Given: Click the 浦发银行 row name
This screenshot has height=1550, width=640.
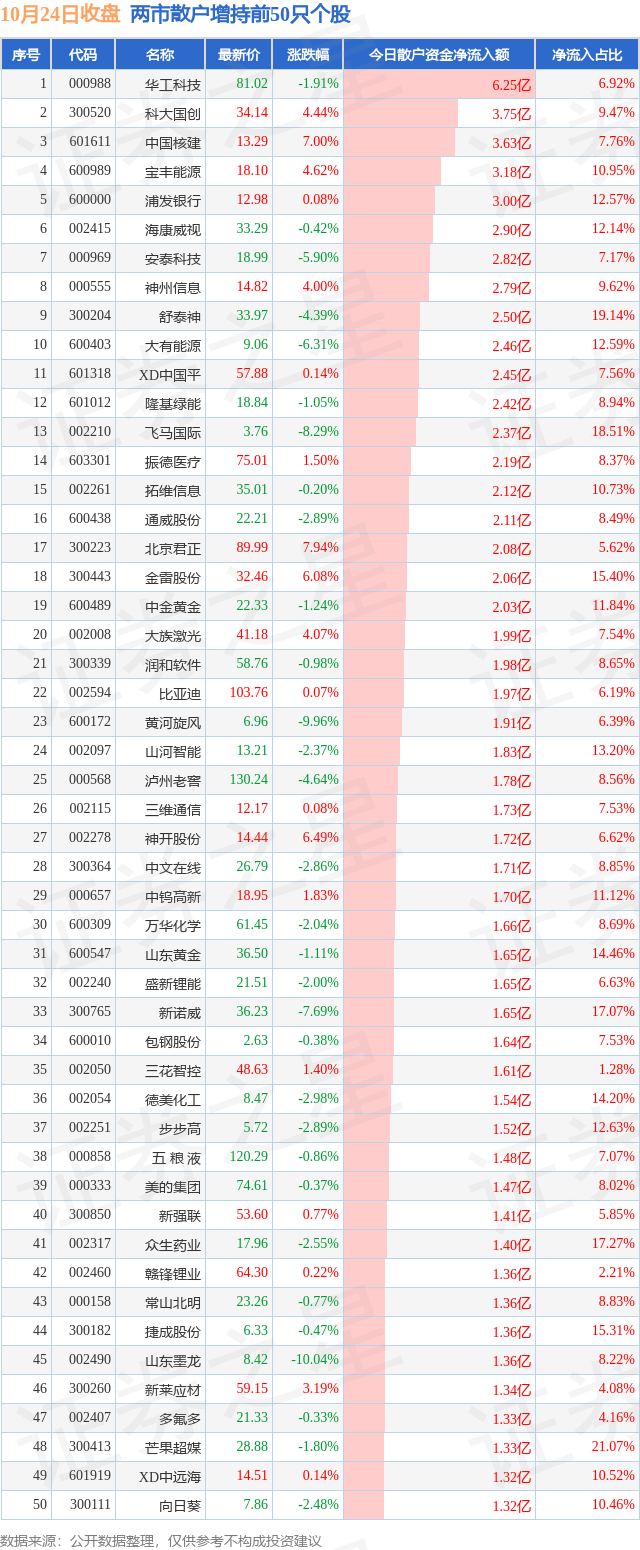Looking at the screenshot, I should [173, 200].
